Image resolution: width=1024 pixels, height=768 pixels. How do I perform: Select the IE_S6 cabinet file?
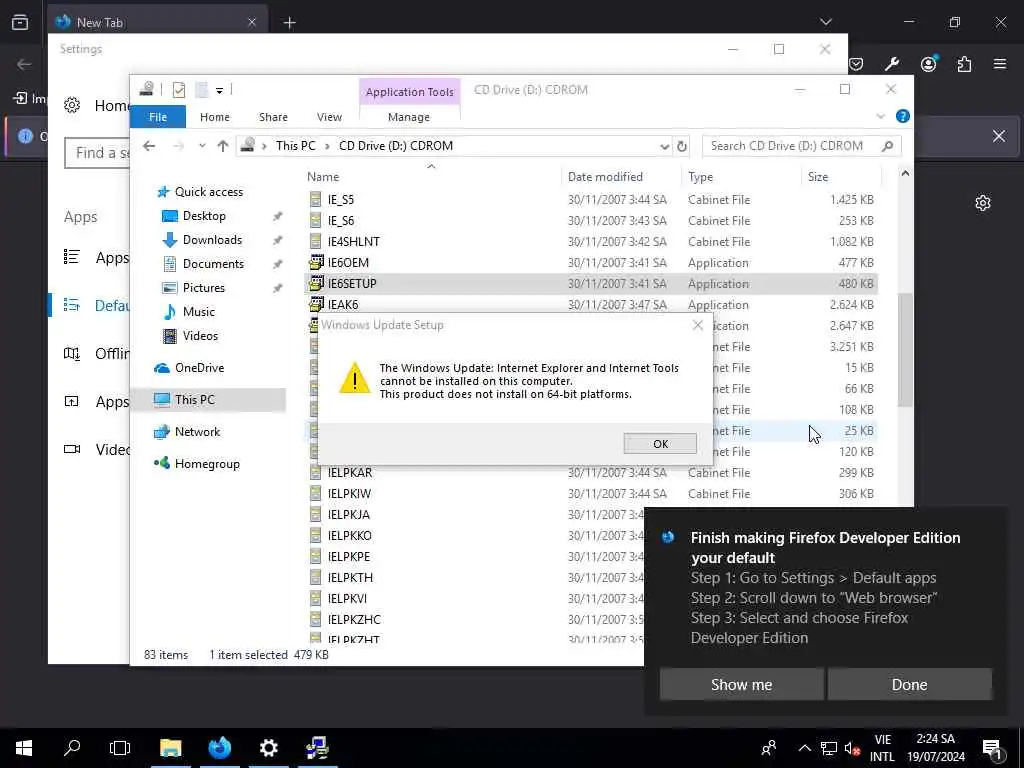click(591, 221)
